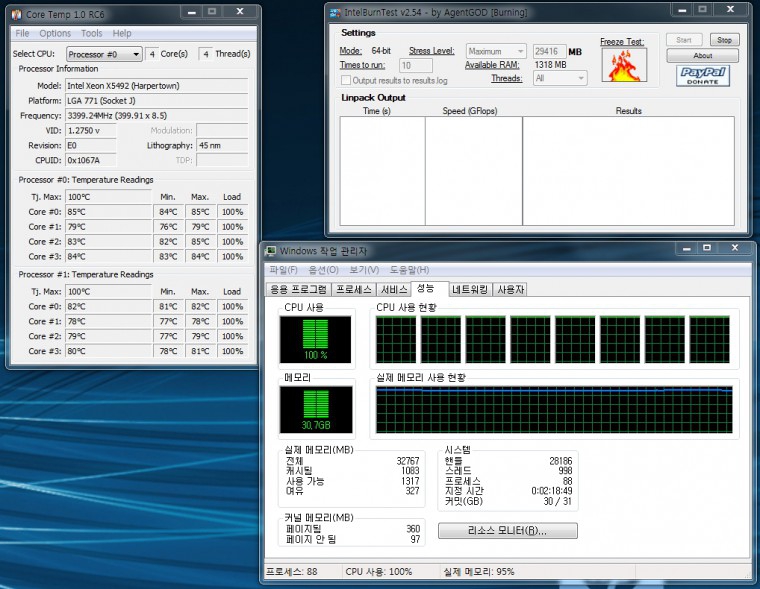This screenshot has width=760, height=589.
Task: Open Task Manager 옵션(O) menu
Action: pos(323,270)
